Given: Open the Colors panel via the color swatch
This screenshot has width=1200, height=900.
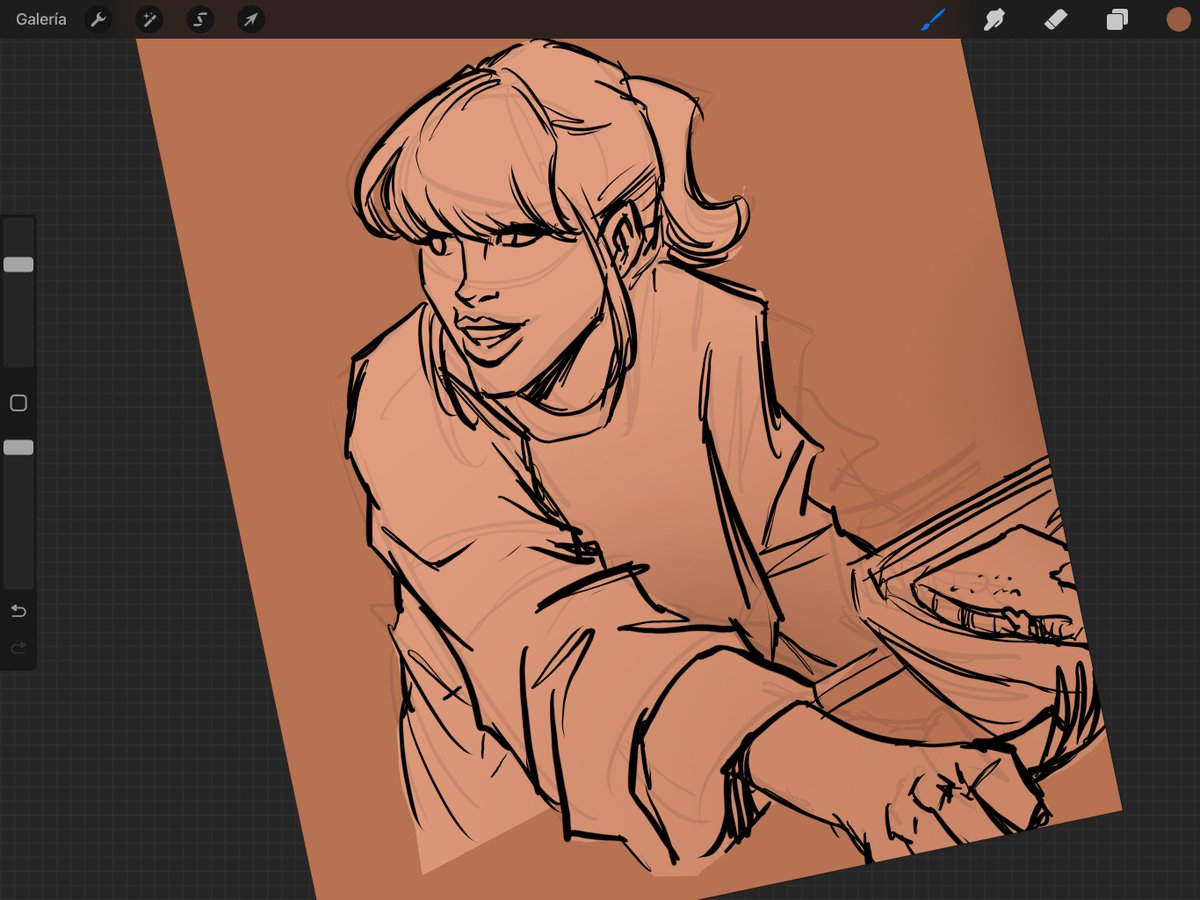Looking at the screenshot, I should point(1178,19).
